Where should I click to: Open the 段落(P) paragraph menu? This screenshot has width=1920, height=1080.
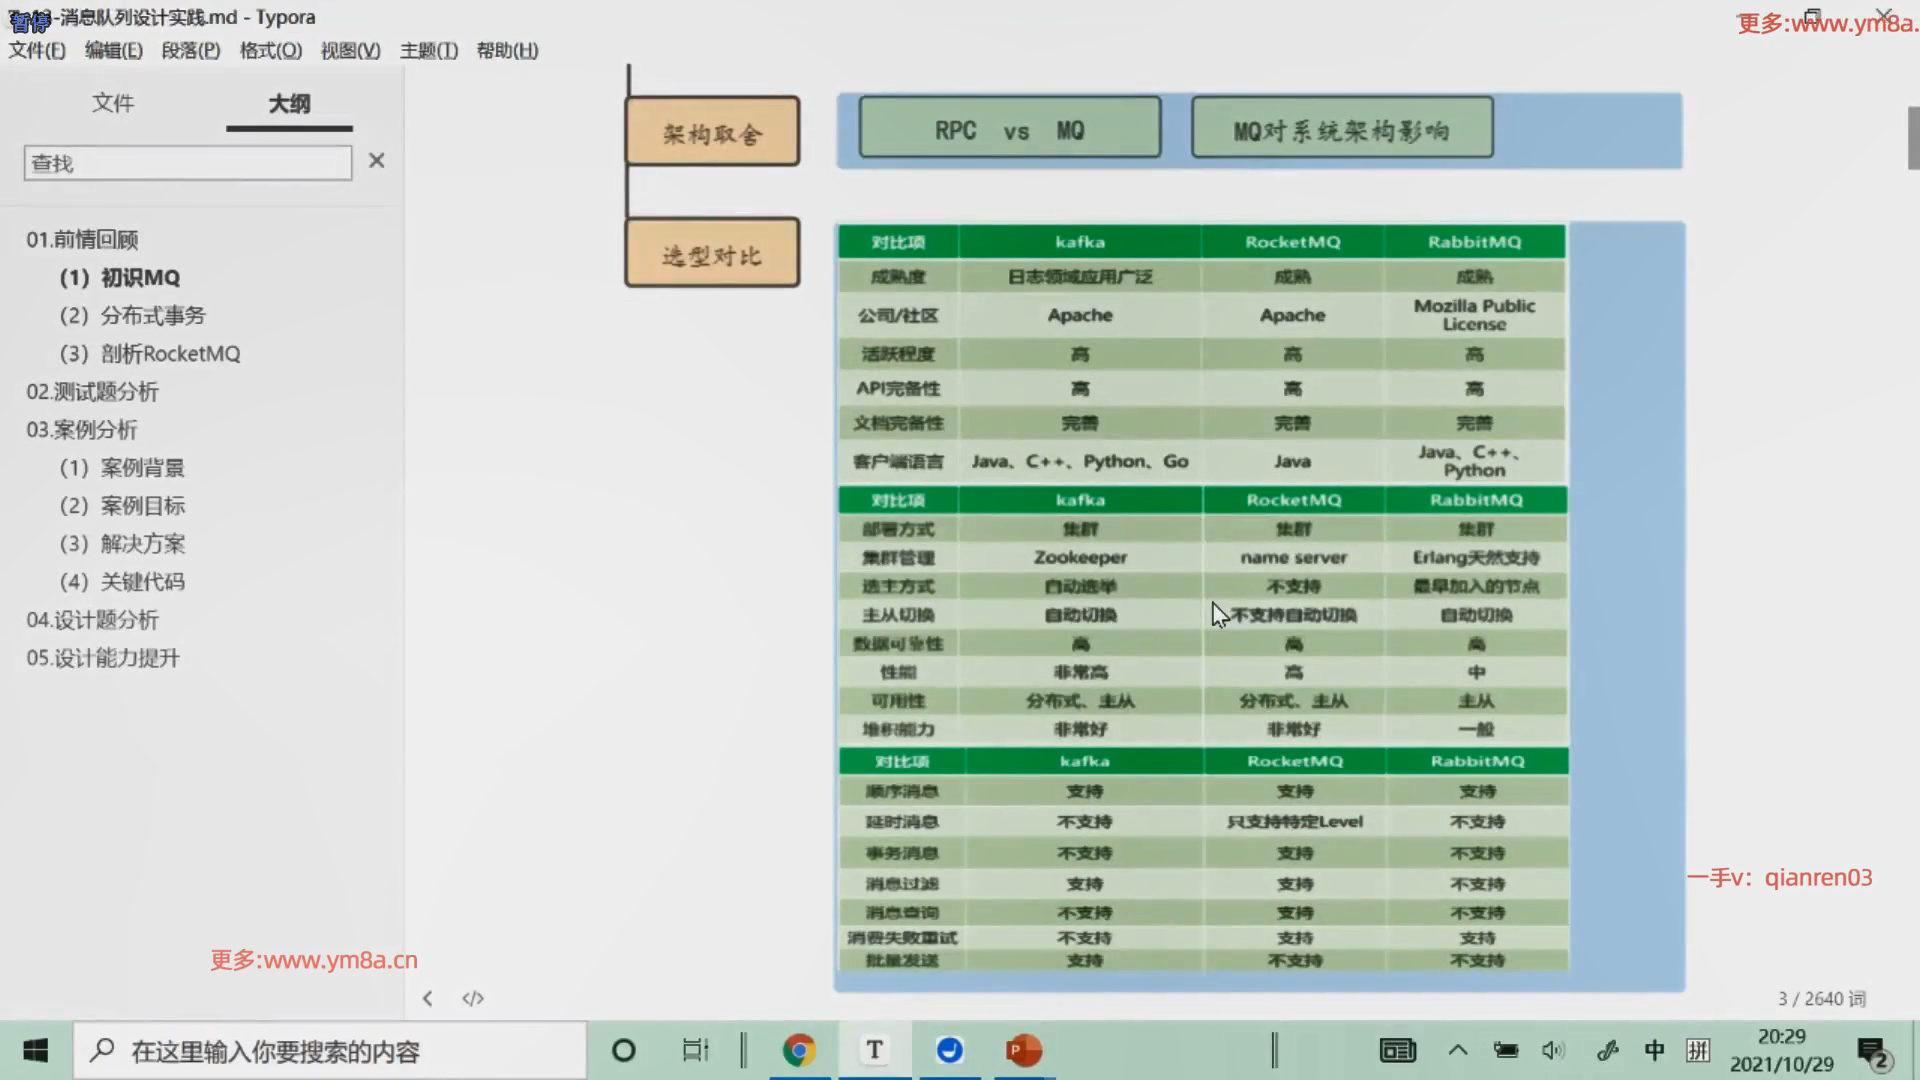pos(191,50)
